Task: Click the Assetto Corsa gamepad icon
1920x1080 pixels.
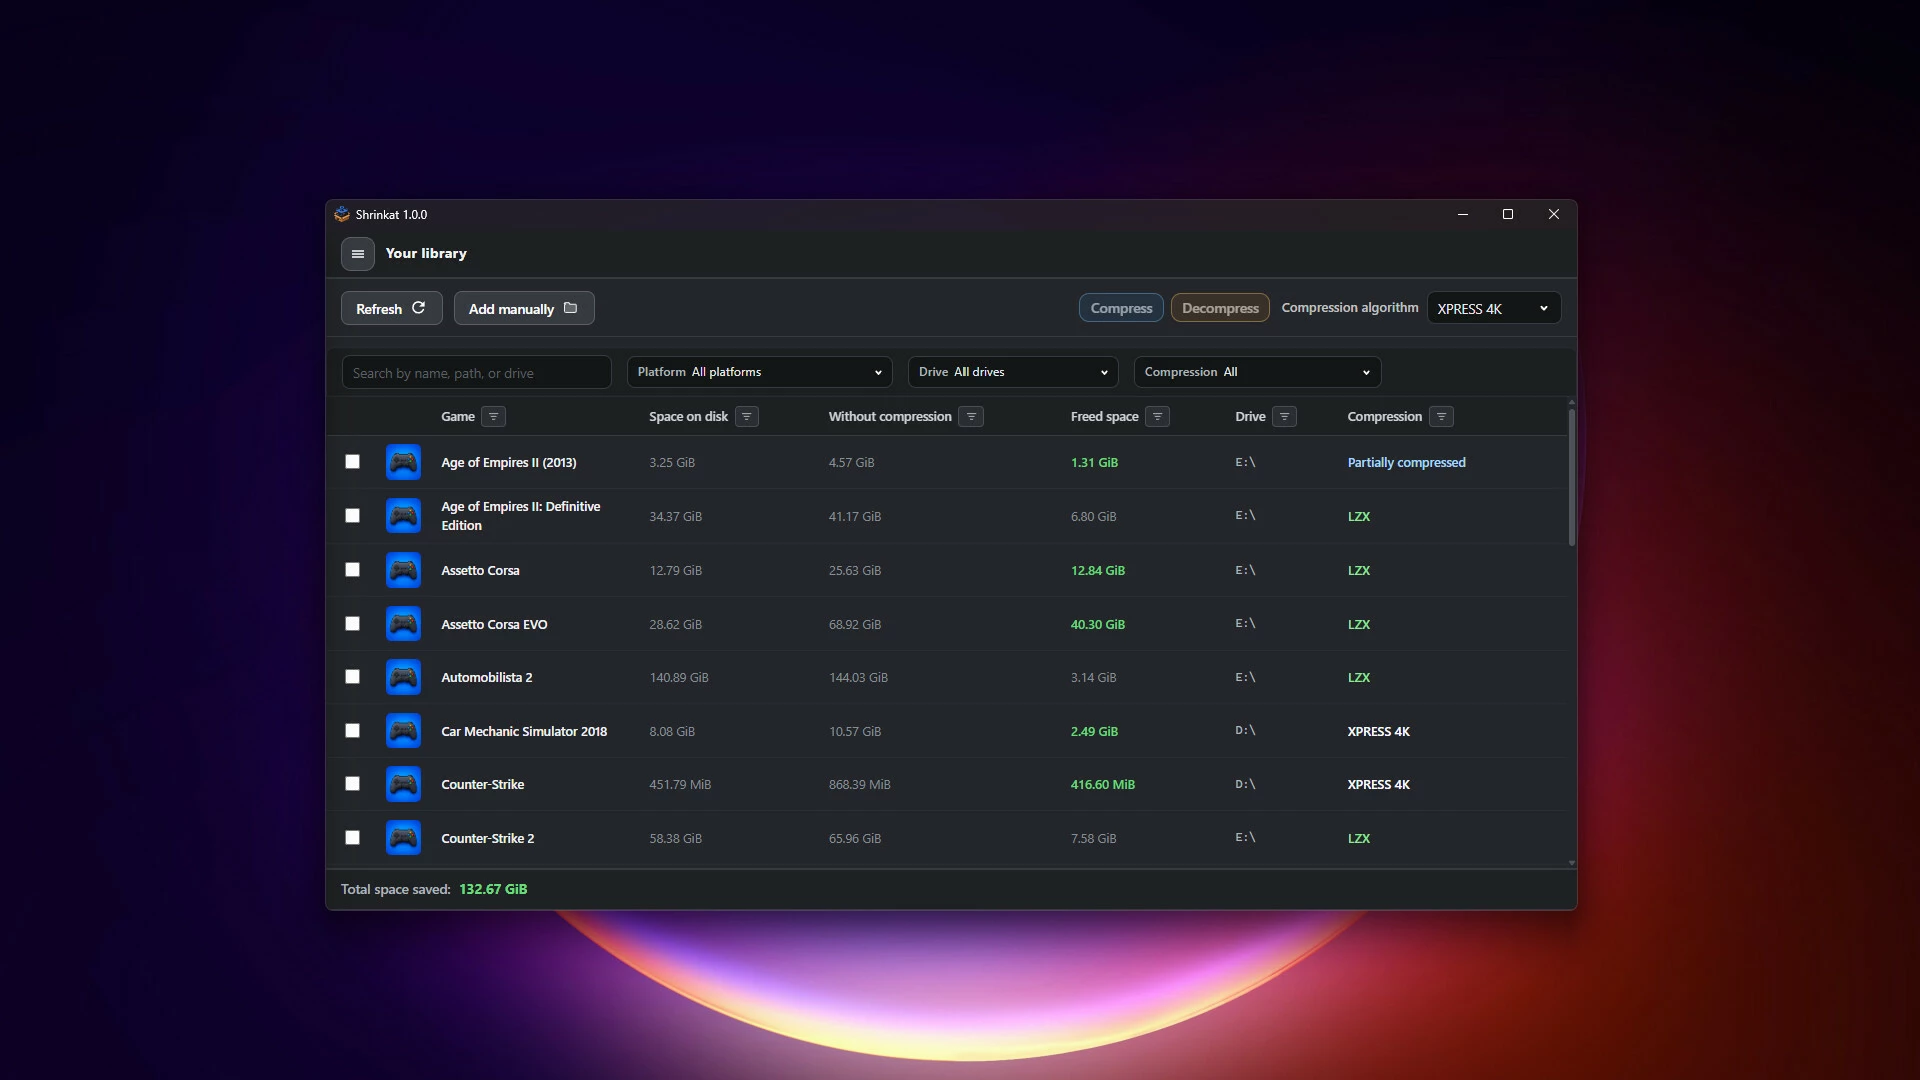Action: 403,570
